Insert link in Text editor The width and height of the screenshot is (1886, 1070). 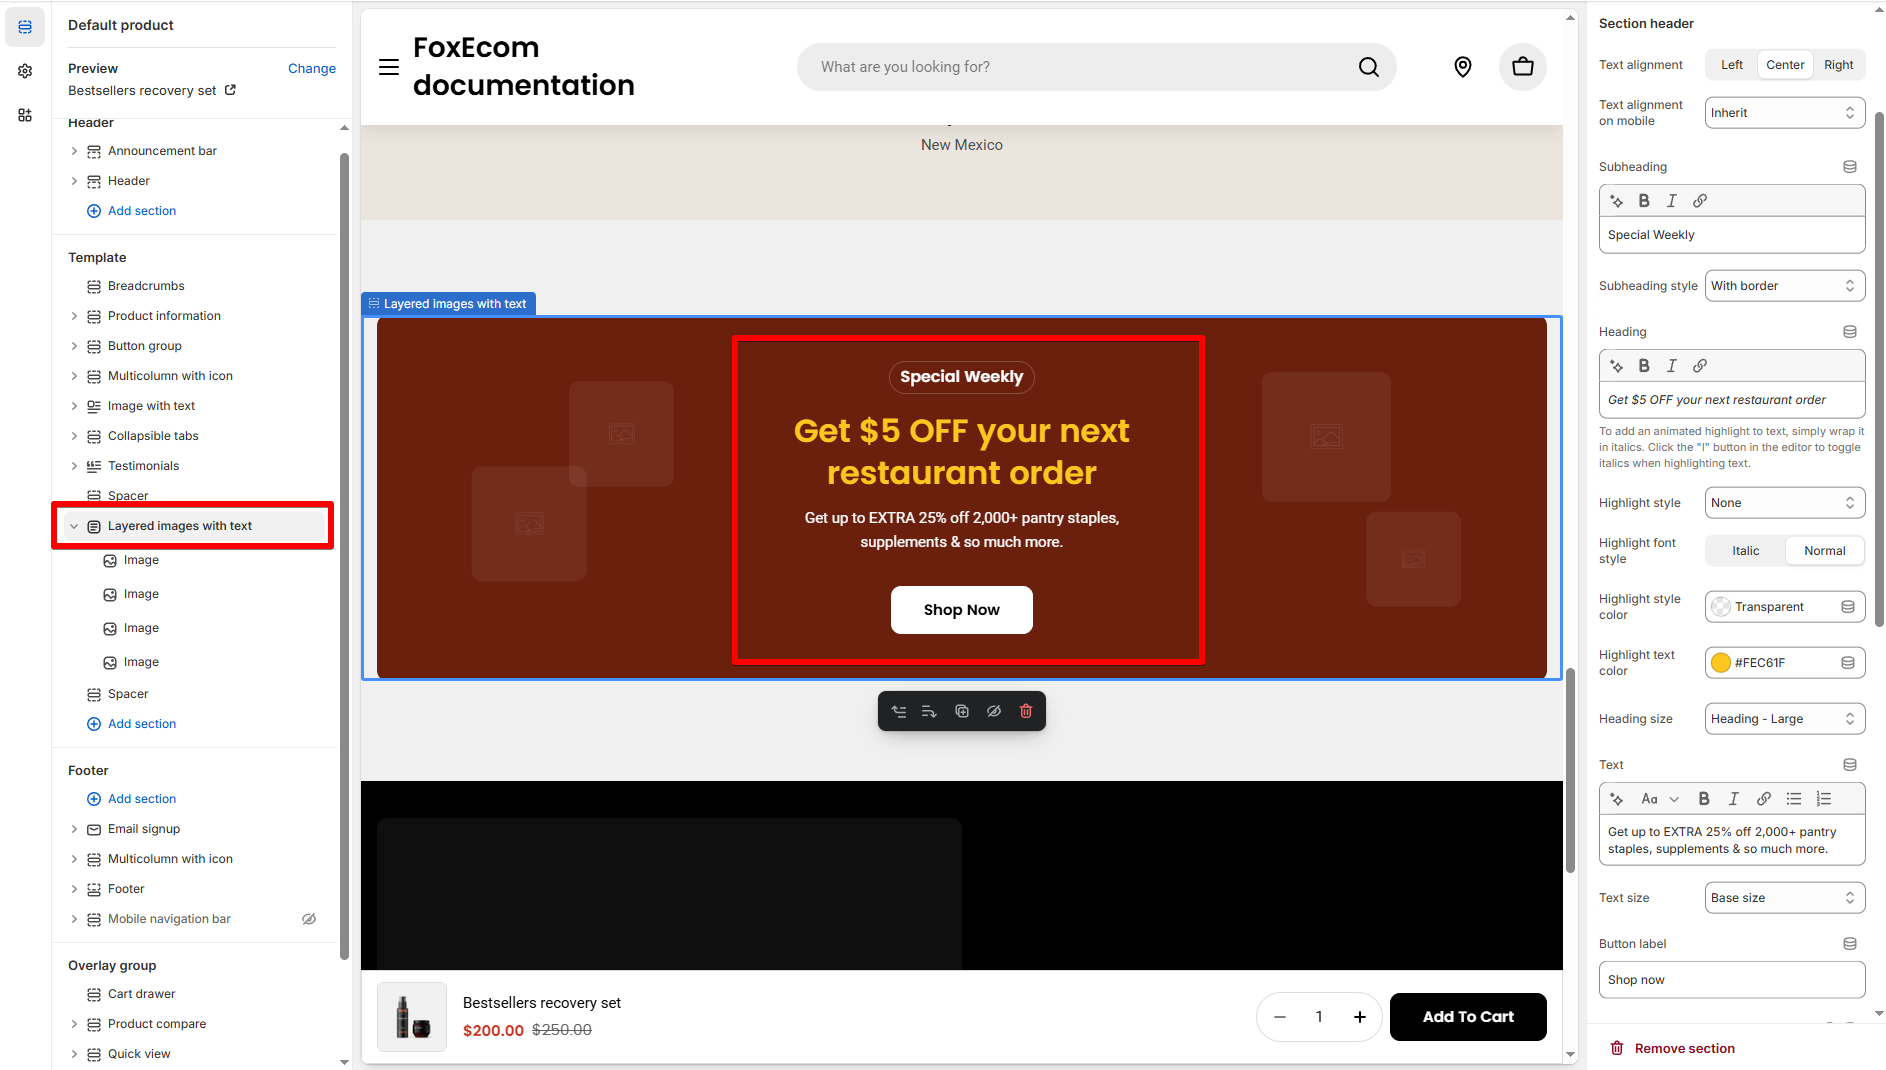[1764, 799]
